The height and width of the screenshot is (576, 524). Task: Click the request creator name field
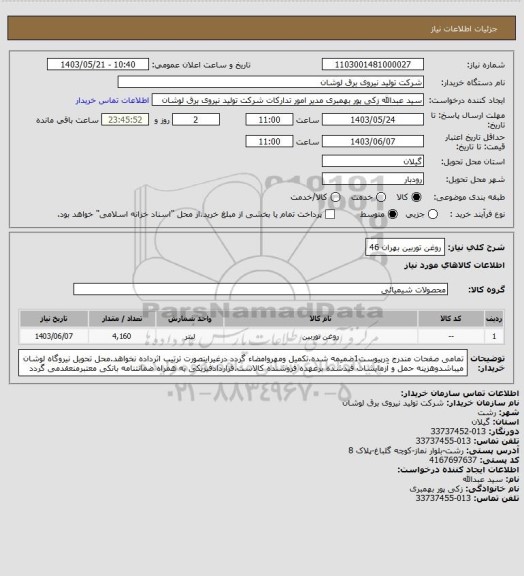[288, 100]
